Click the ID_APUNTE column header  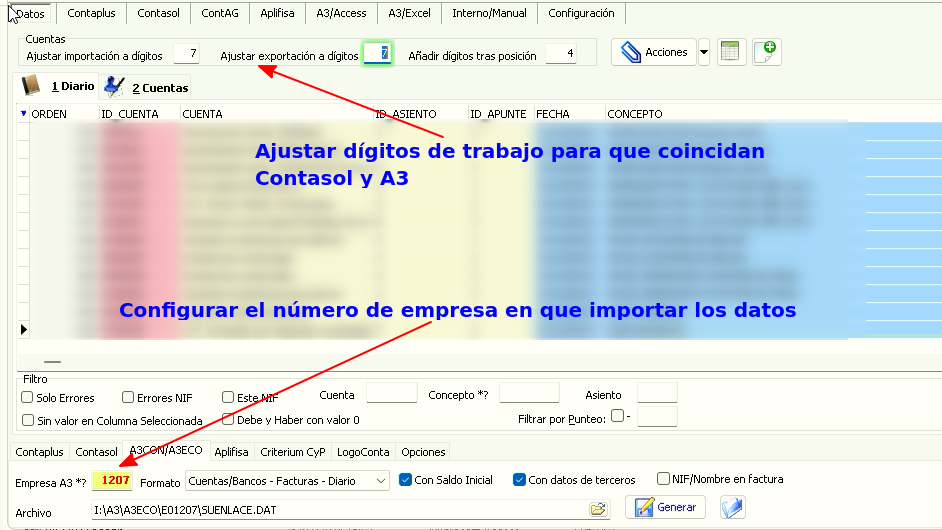click(501, 114)
